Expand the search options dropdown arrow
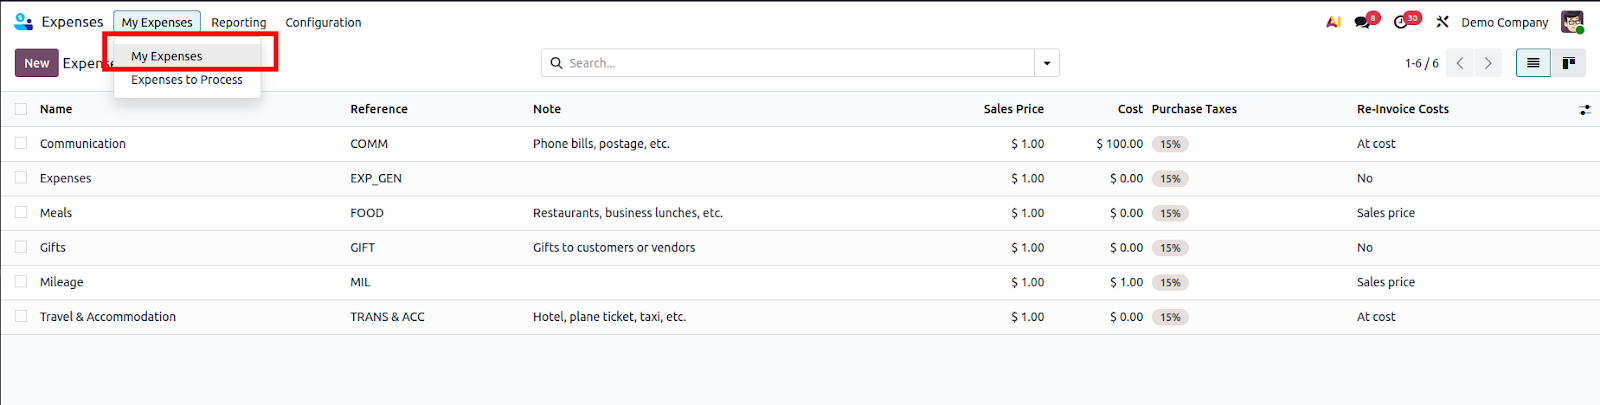The height and width of the screenshot is (405, 1600). tap(1047, 63)
